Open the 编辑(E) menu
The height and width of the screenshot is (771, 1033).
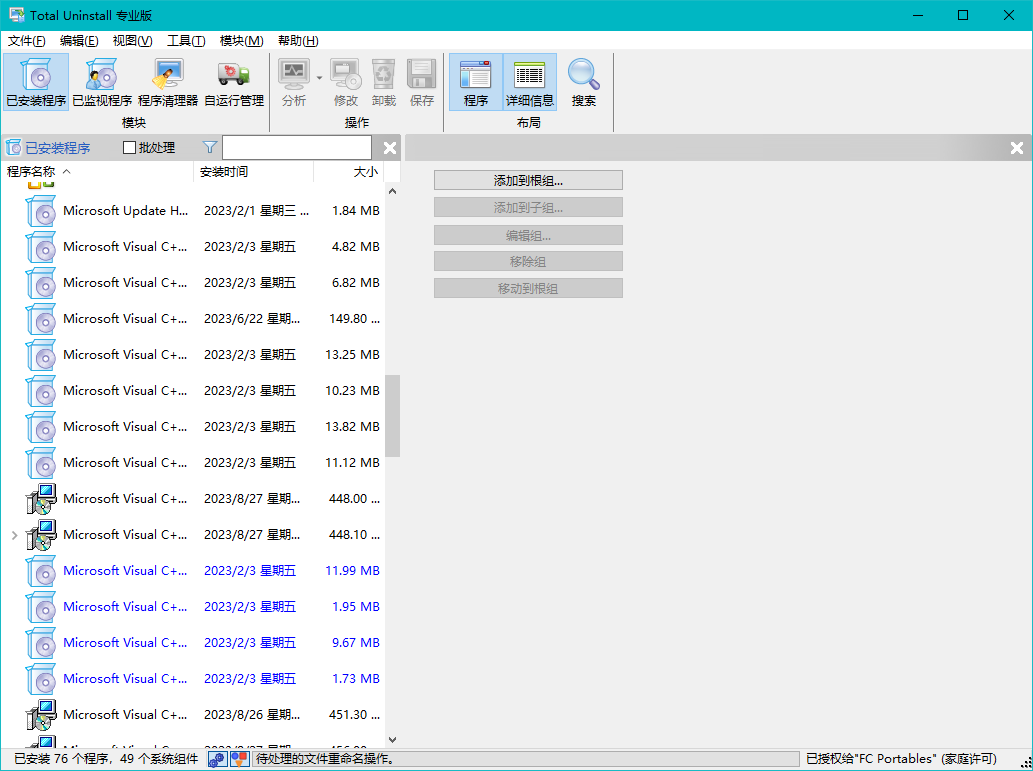(x=79, y=41)
